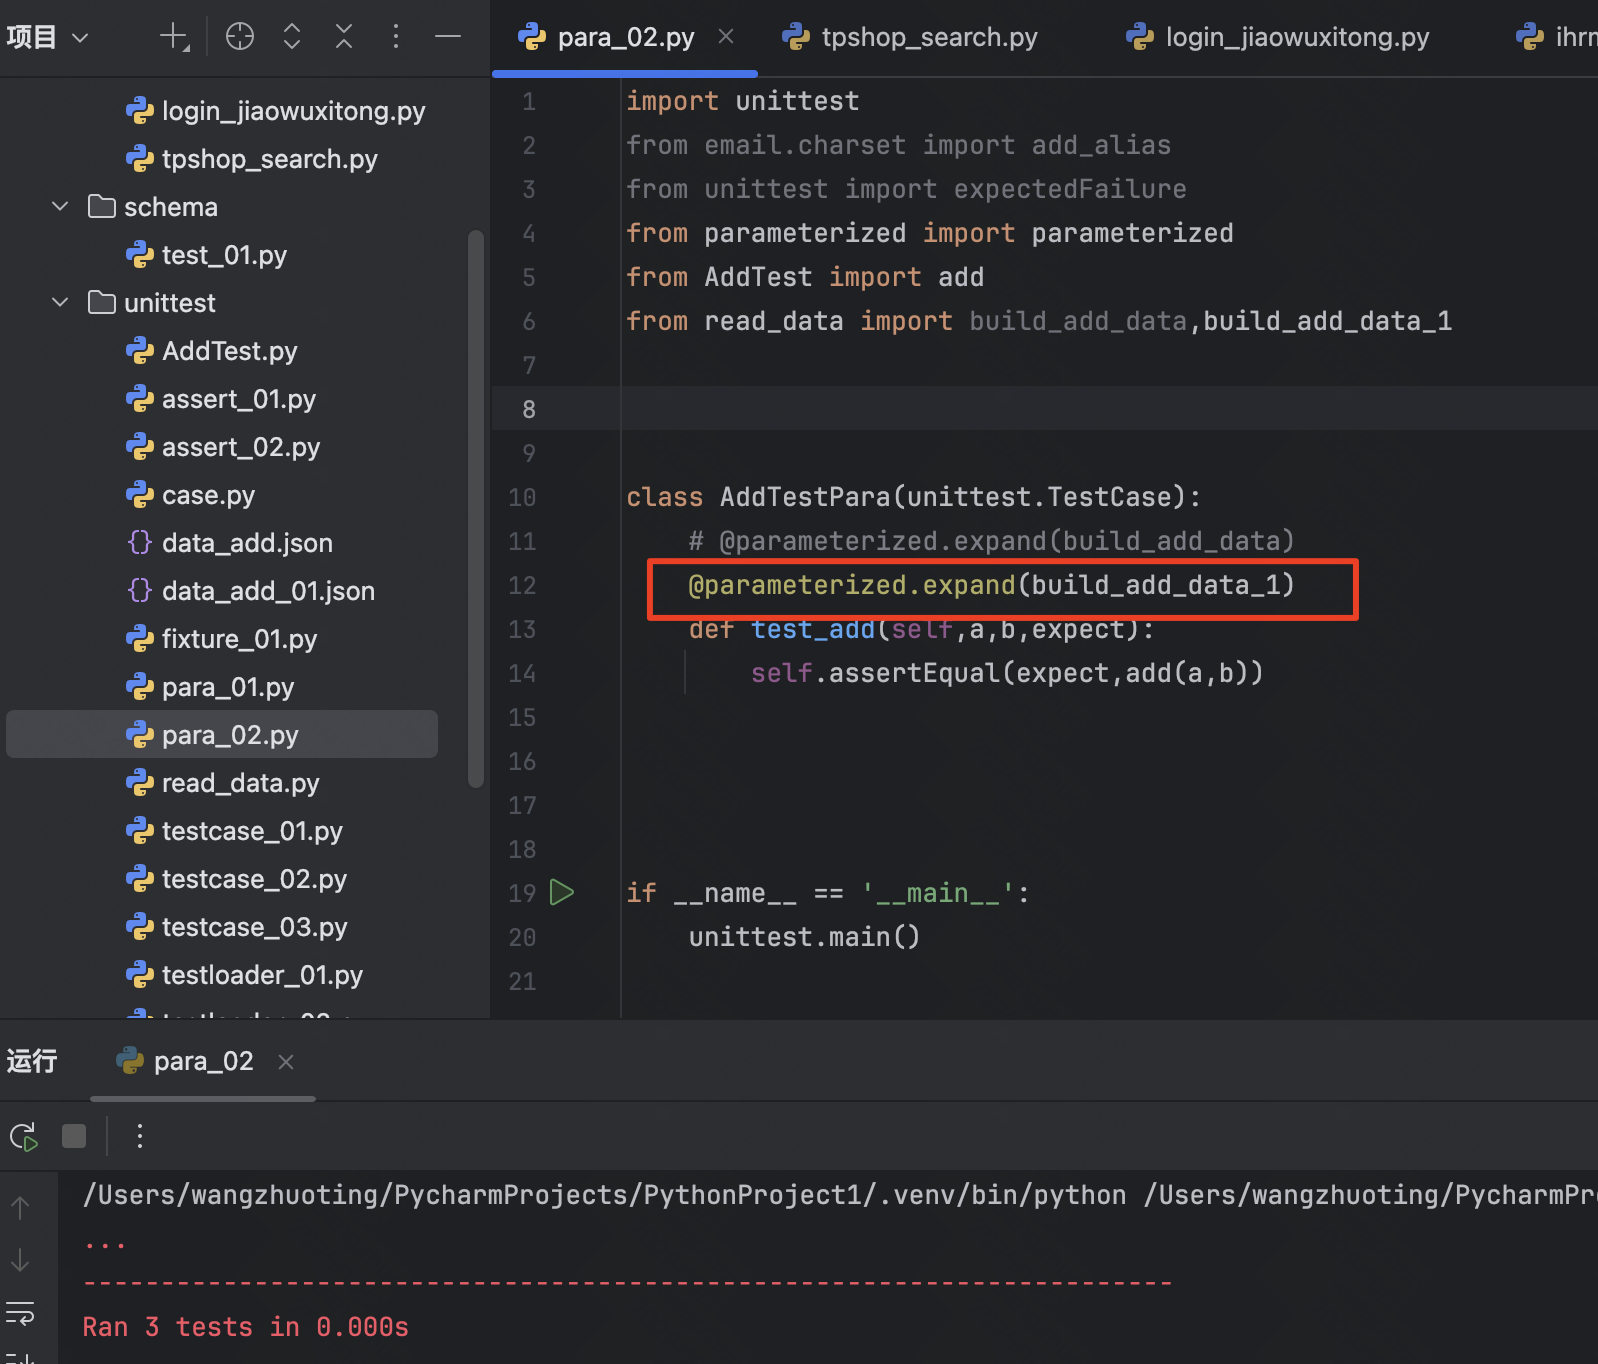Open testcase_01.py file

click(234, 831)
